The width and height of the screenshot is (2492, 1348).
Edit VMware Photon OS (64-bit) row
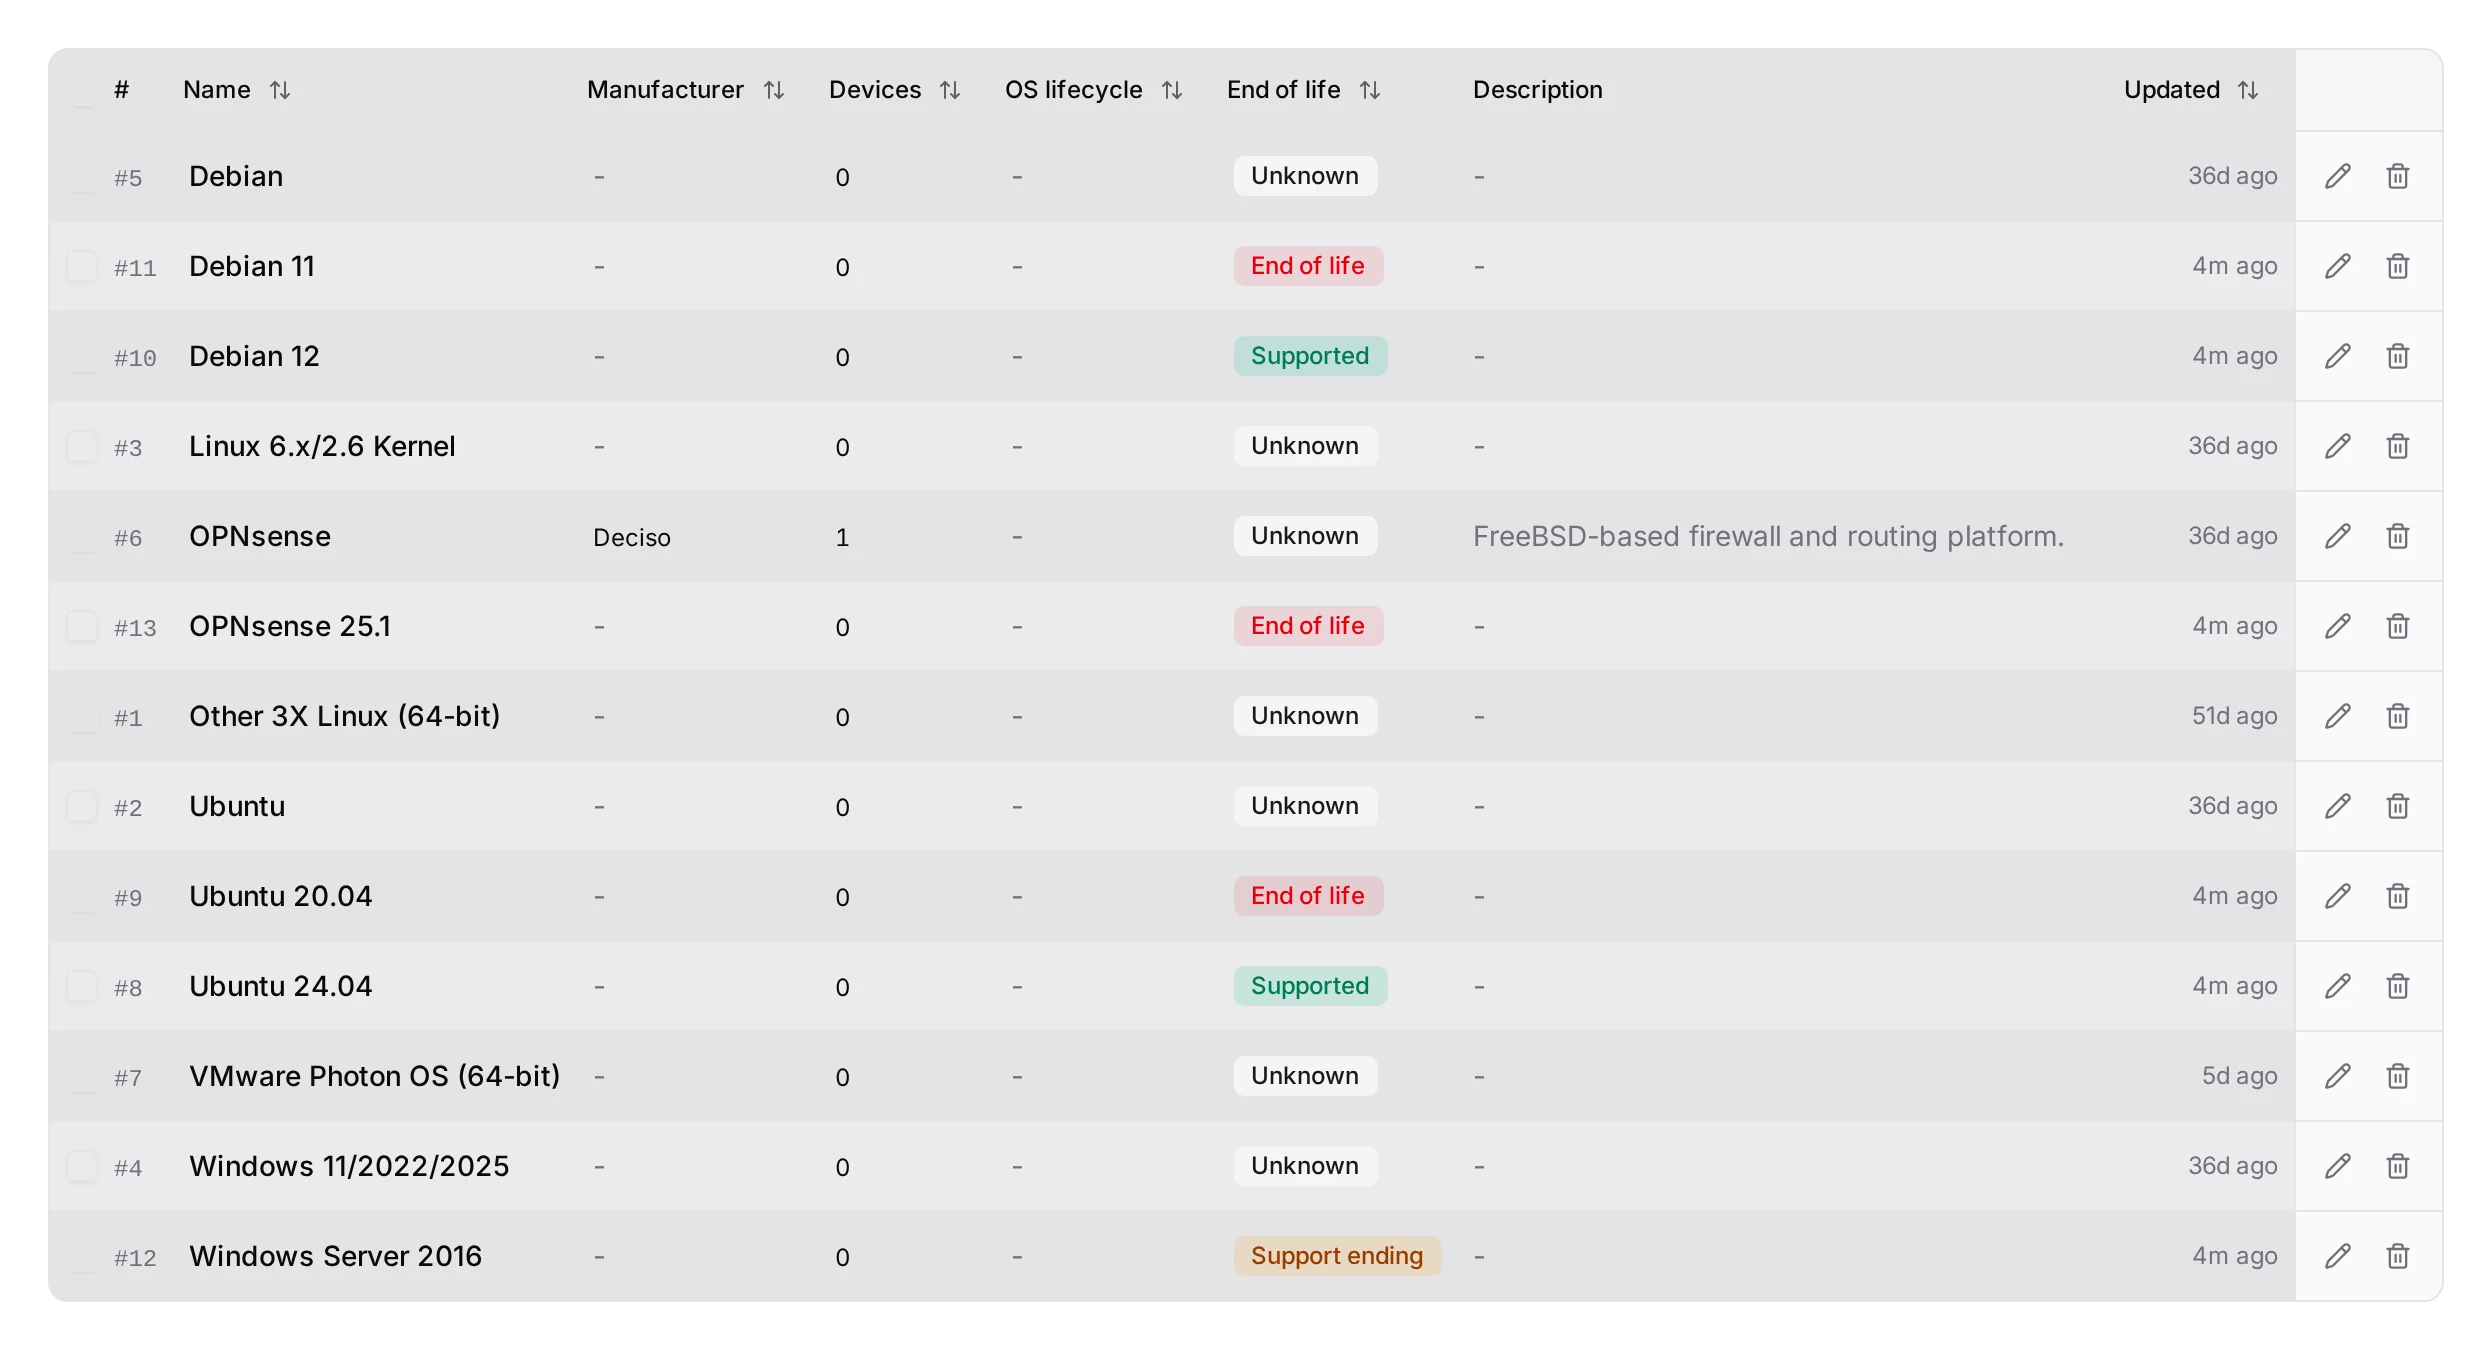[2337, 1076]
